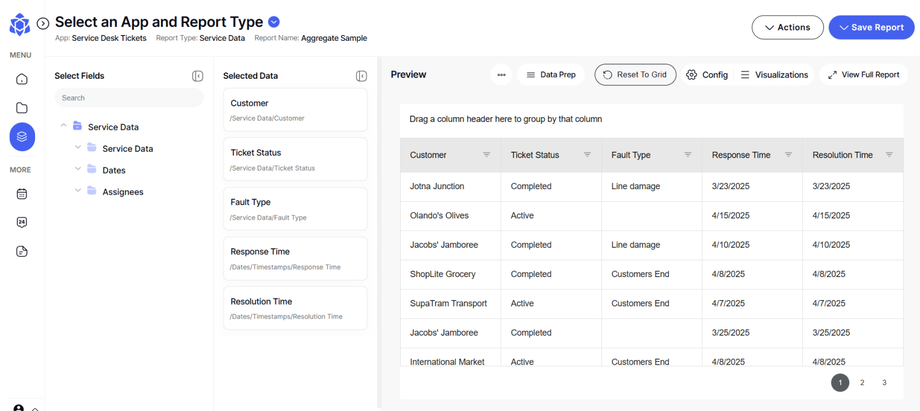
Task: Select the stacked layers icon in the sidebar
Action: point(22,137)
